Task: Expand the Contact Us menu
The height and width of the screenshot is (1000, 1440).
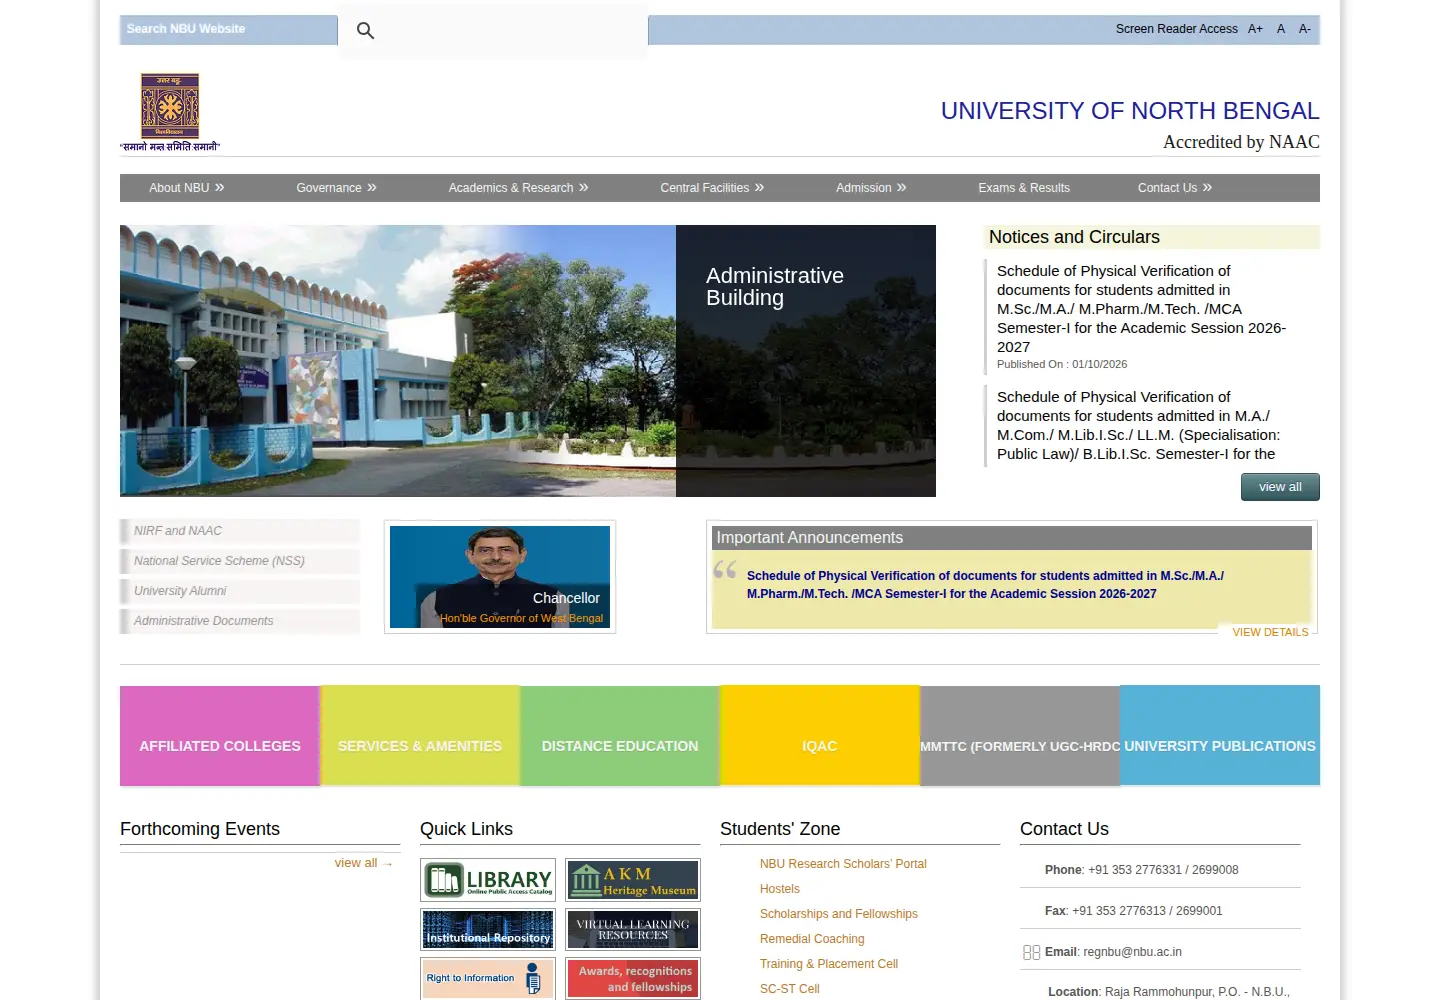Action: pyautogui.click(x=1175, y=188)
